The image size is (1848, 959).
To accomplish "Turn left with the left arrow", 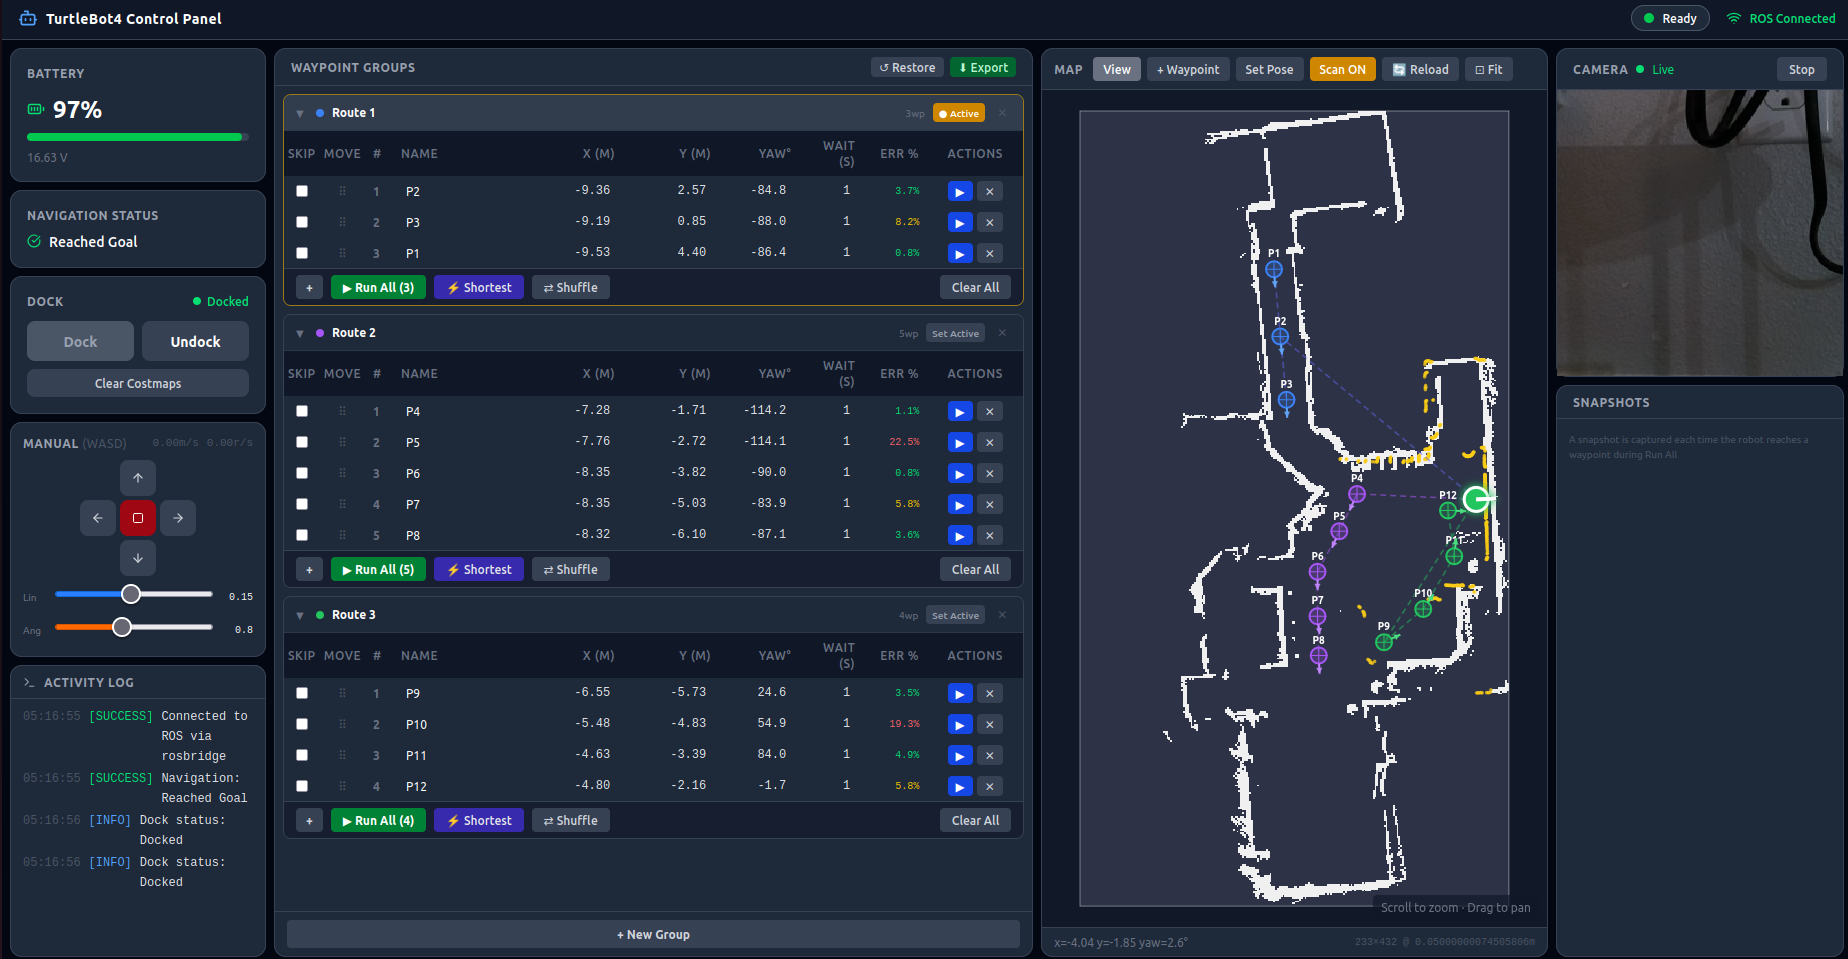I will point(98,518).
